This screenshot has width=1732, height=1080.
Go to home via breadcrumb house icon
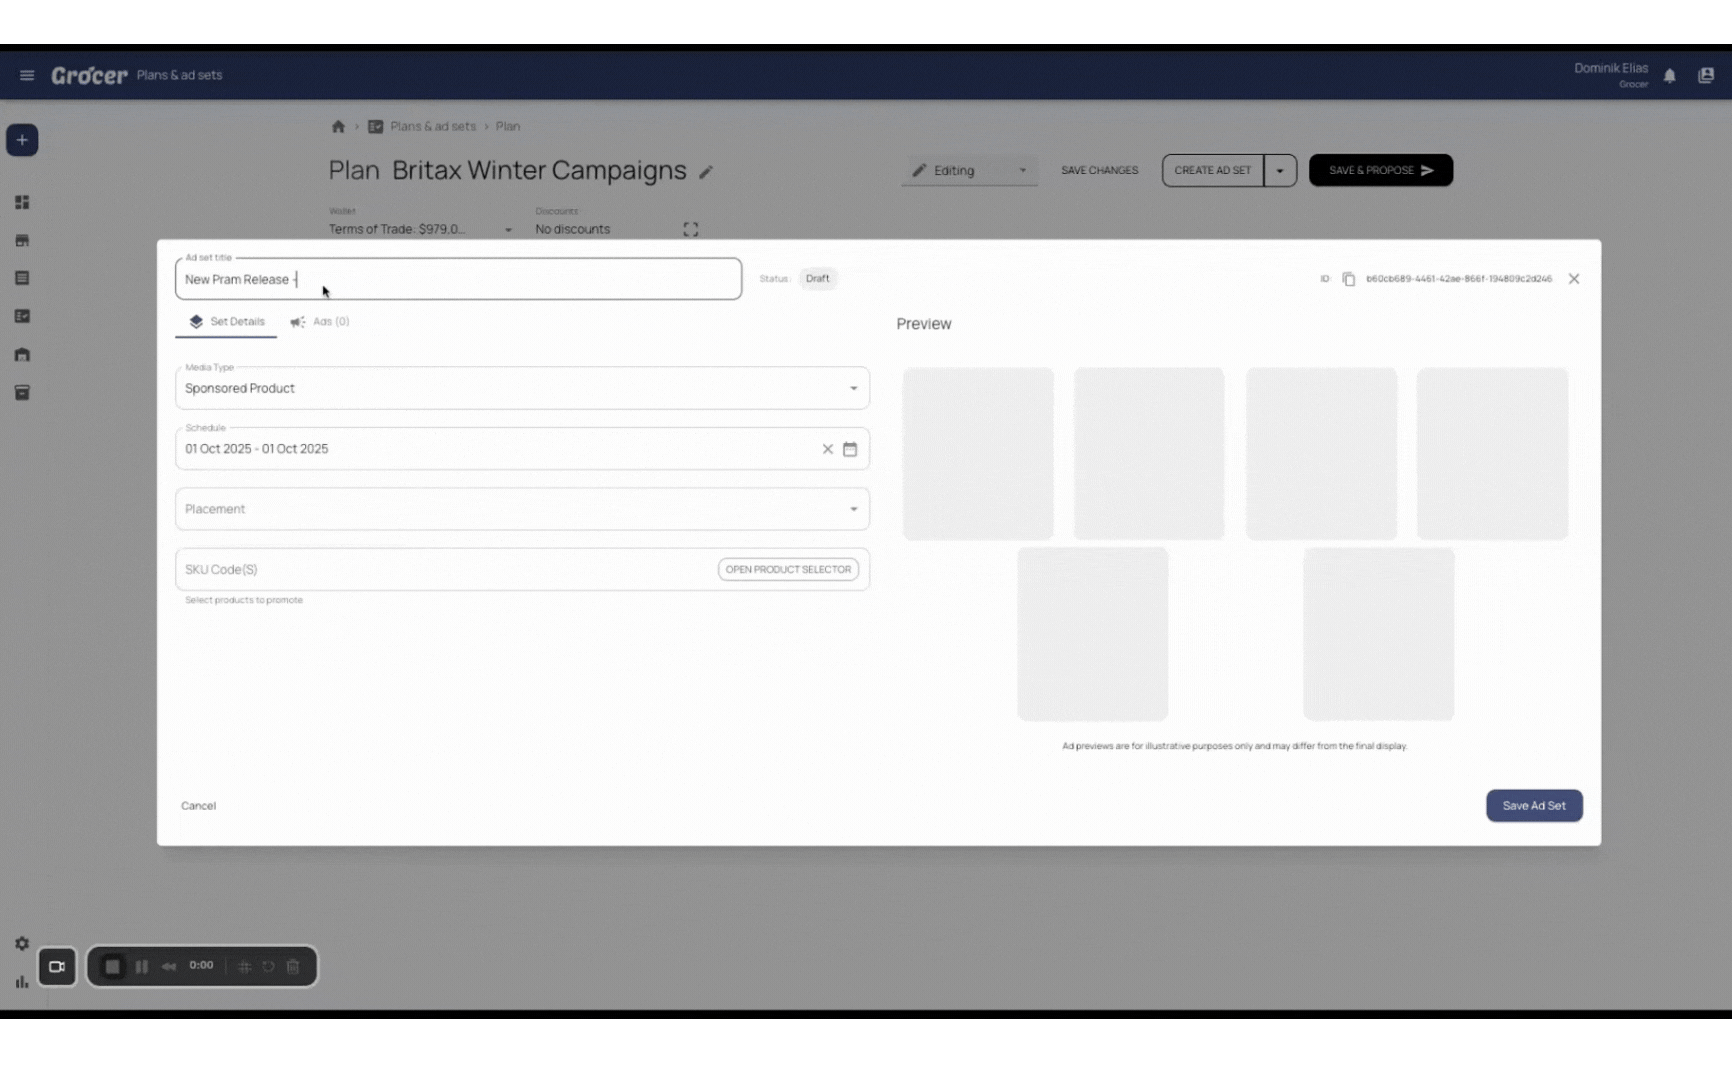pyautogui.click(x=338, y=126)
